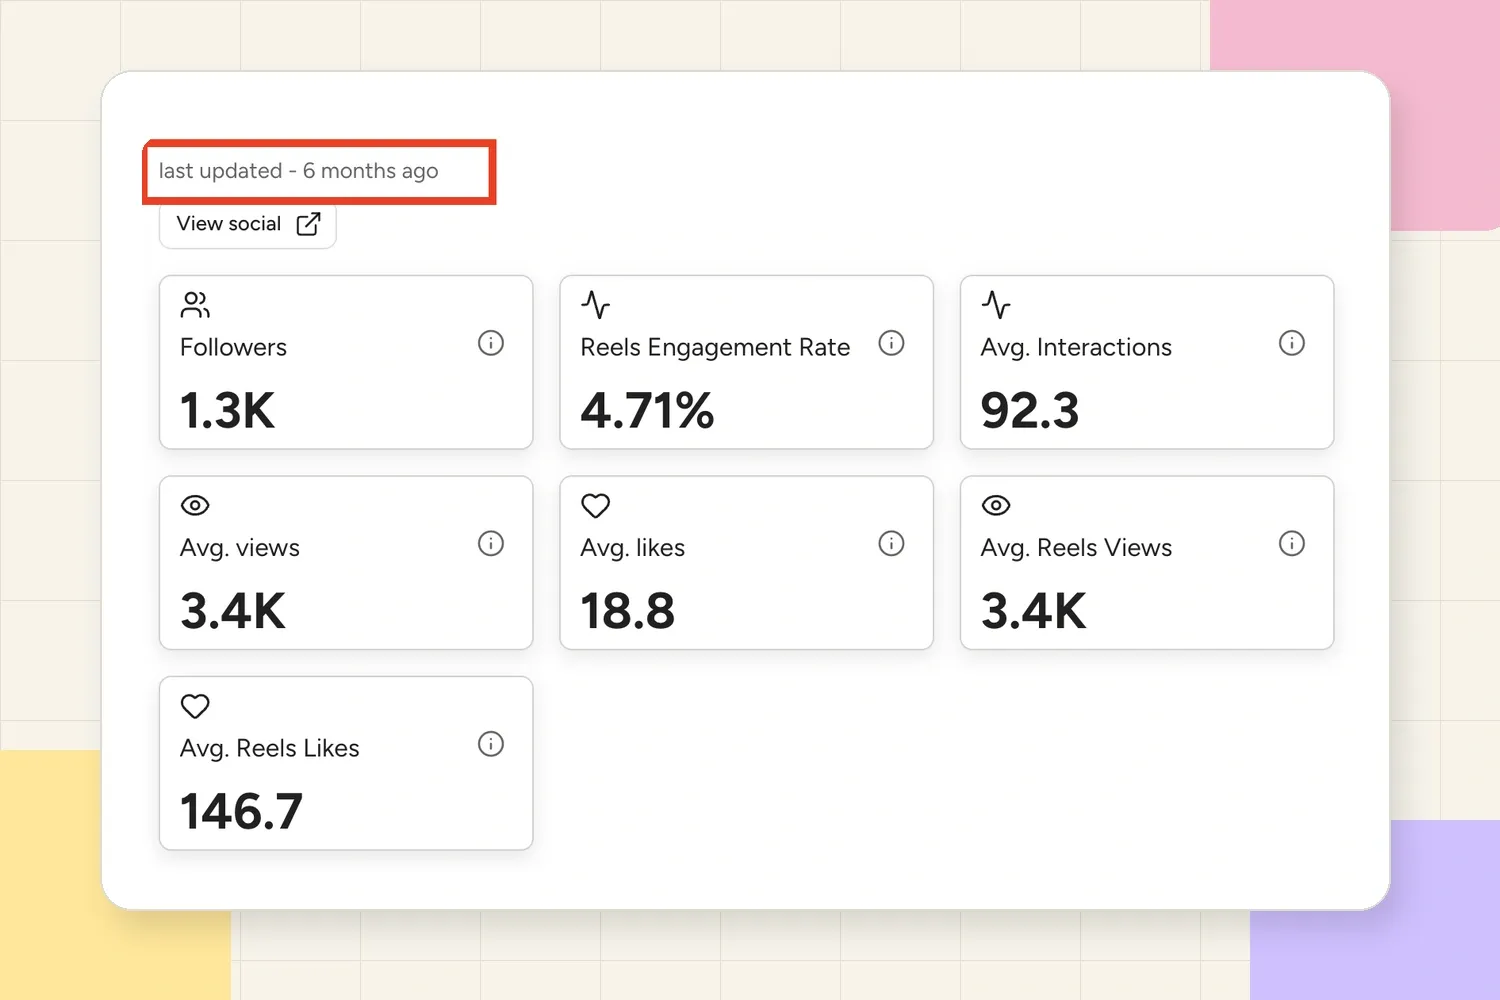Click the "Avg. Interactions" label
Viewport: 1500px width, 1000px height.
pyautogui.click(x=1076, y=347)
